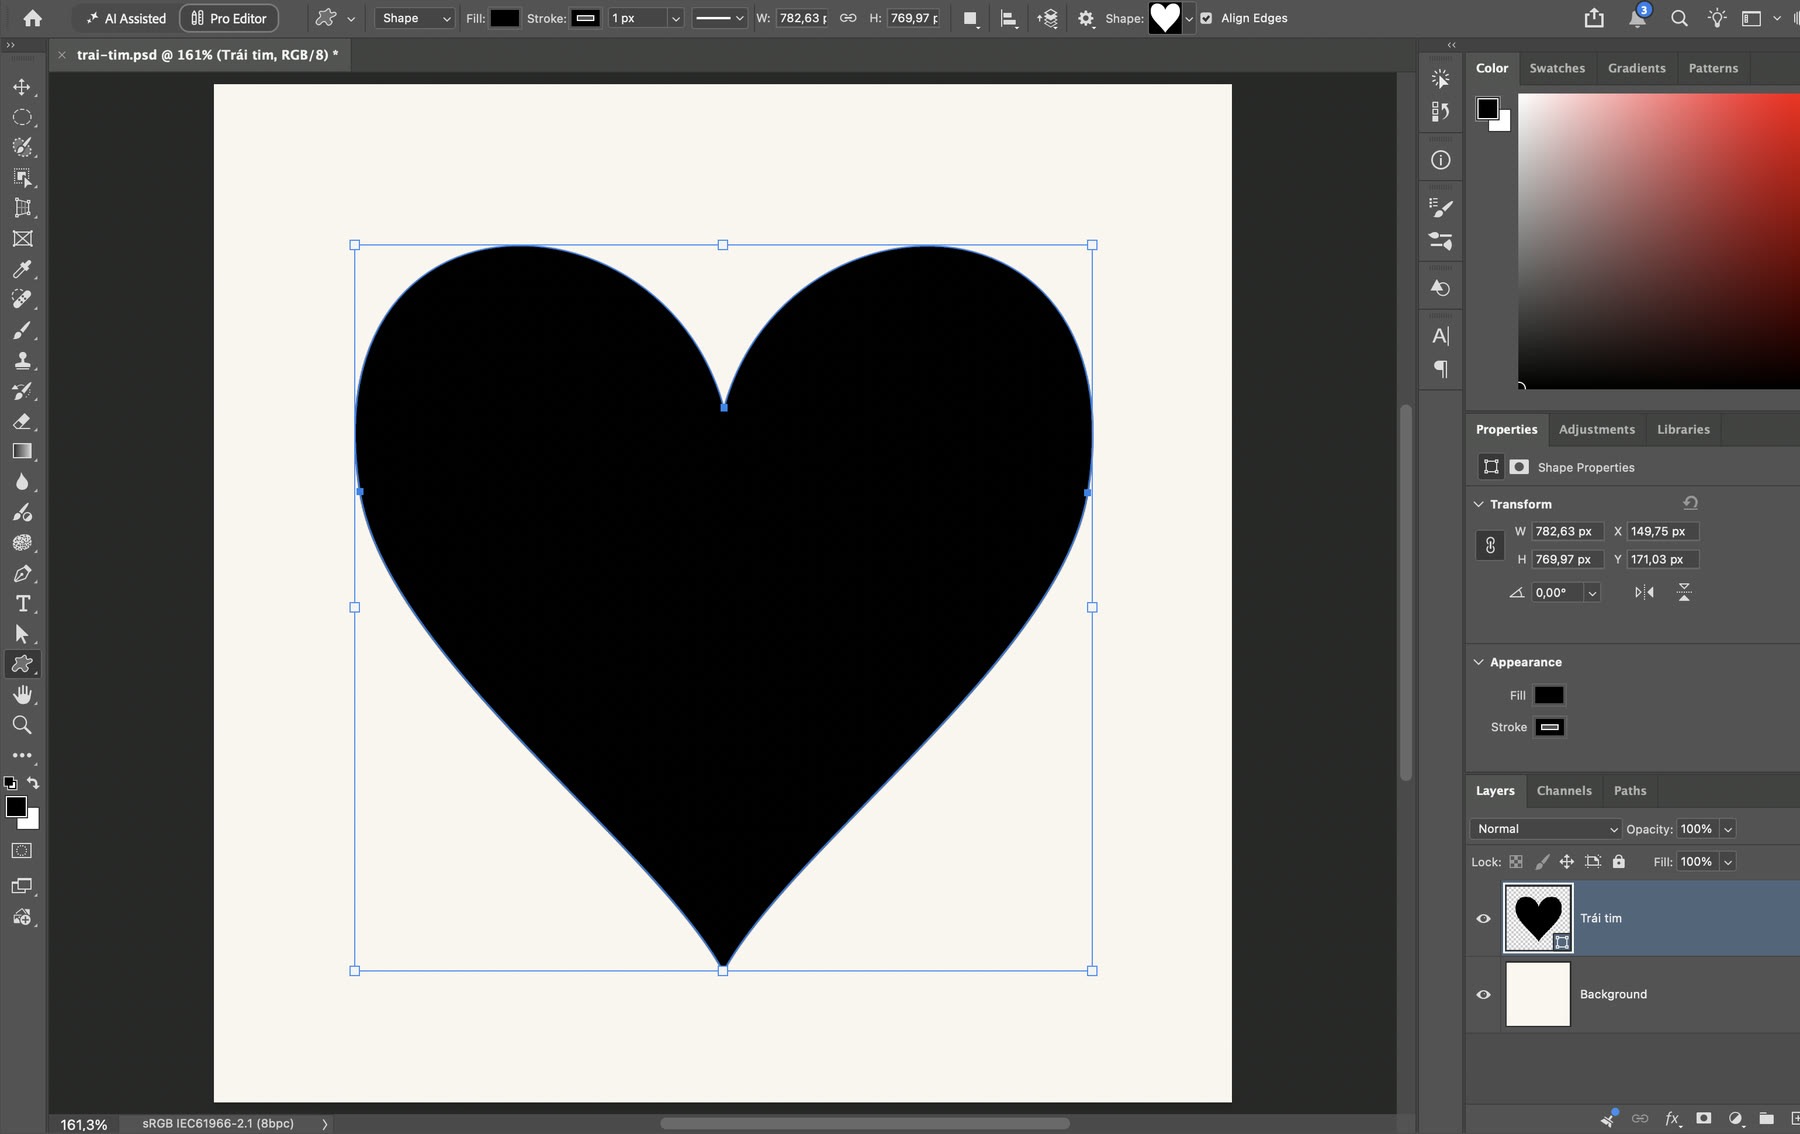Toggle link between W and H in options bar
This screenshot has height=1134, width=1800.
point(848,18)
